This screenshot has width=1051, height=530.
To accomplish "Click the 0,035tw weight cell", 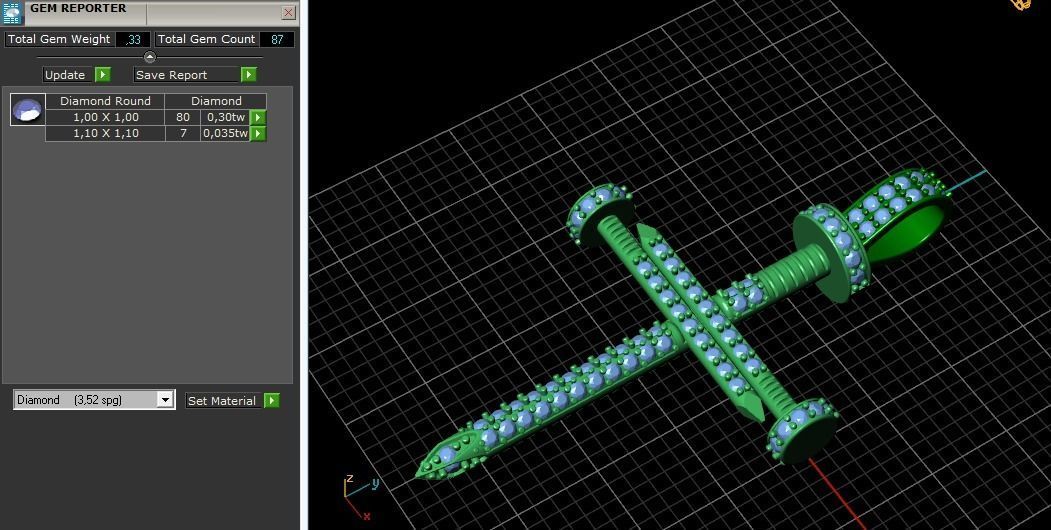I will pyautogui.click(x=225, y=133).
